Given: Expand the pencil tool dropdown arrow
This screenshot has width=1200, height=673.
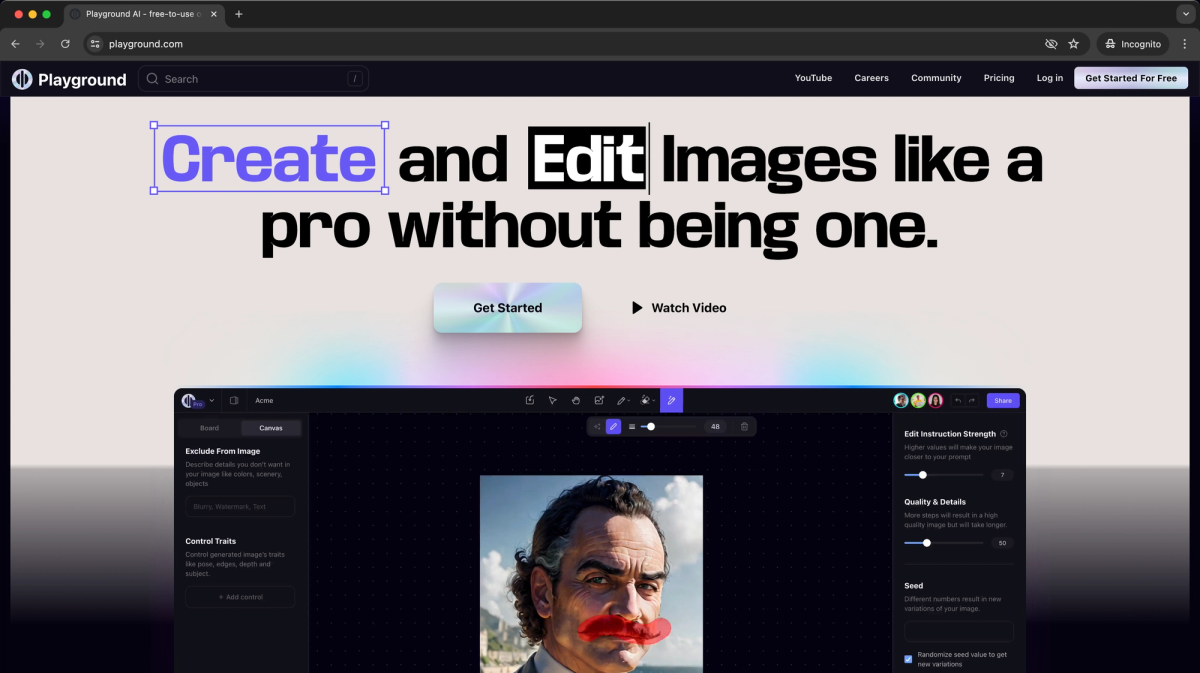Looking at the screenshot, I should [629, 401].
